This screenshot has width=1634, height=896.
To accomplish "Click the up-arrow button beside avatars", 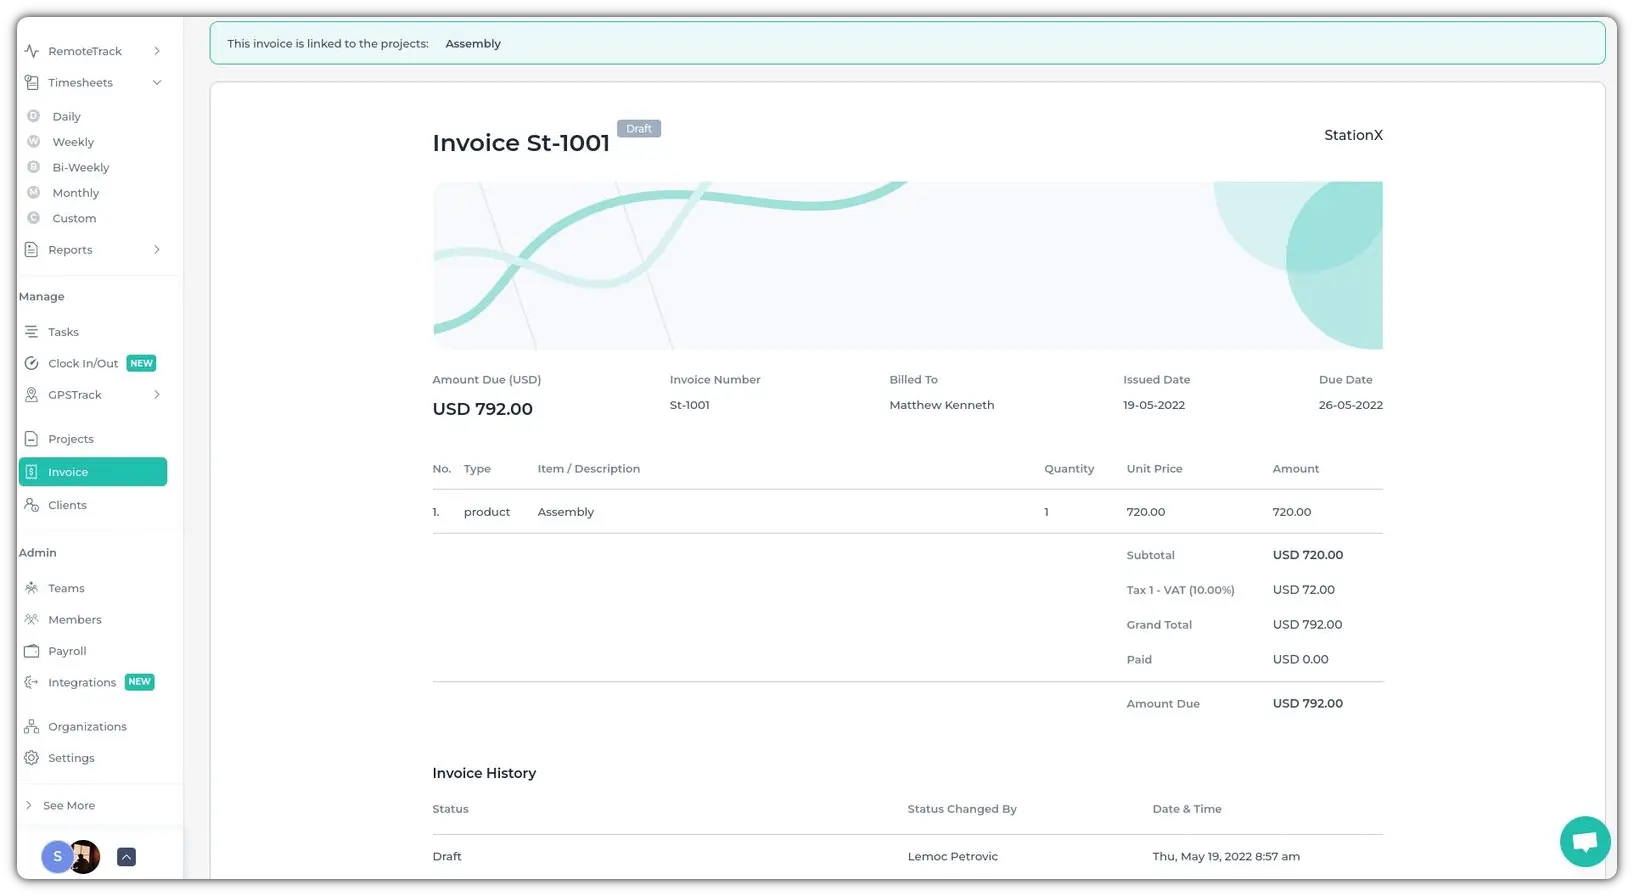I will (x=126, y=857).
